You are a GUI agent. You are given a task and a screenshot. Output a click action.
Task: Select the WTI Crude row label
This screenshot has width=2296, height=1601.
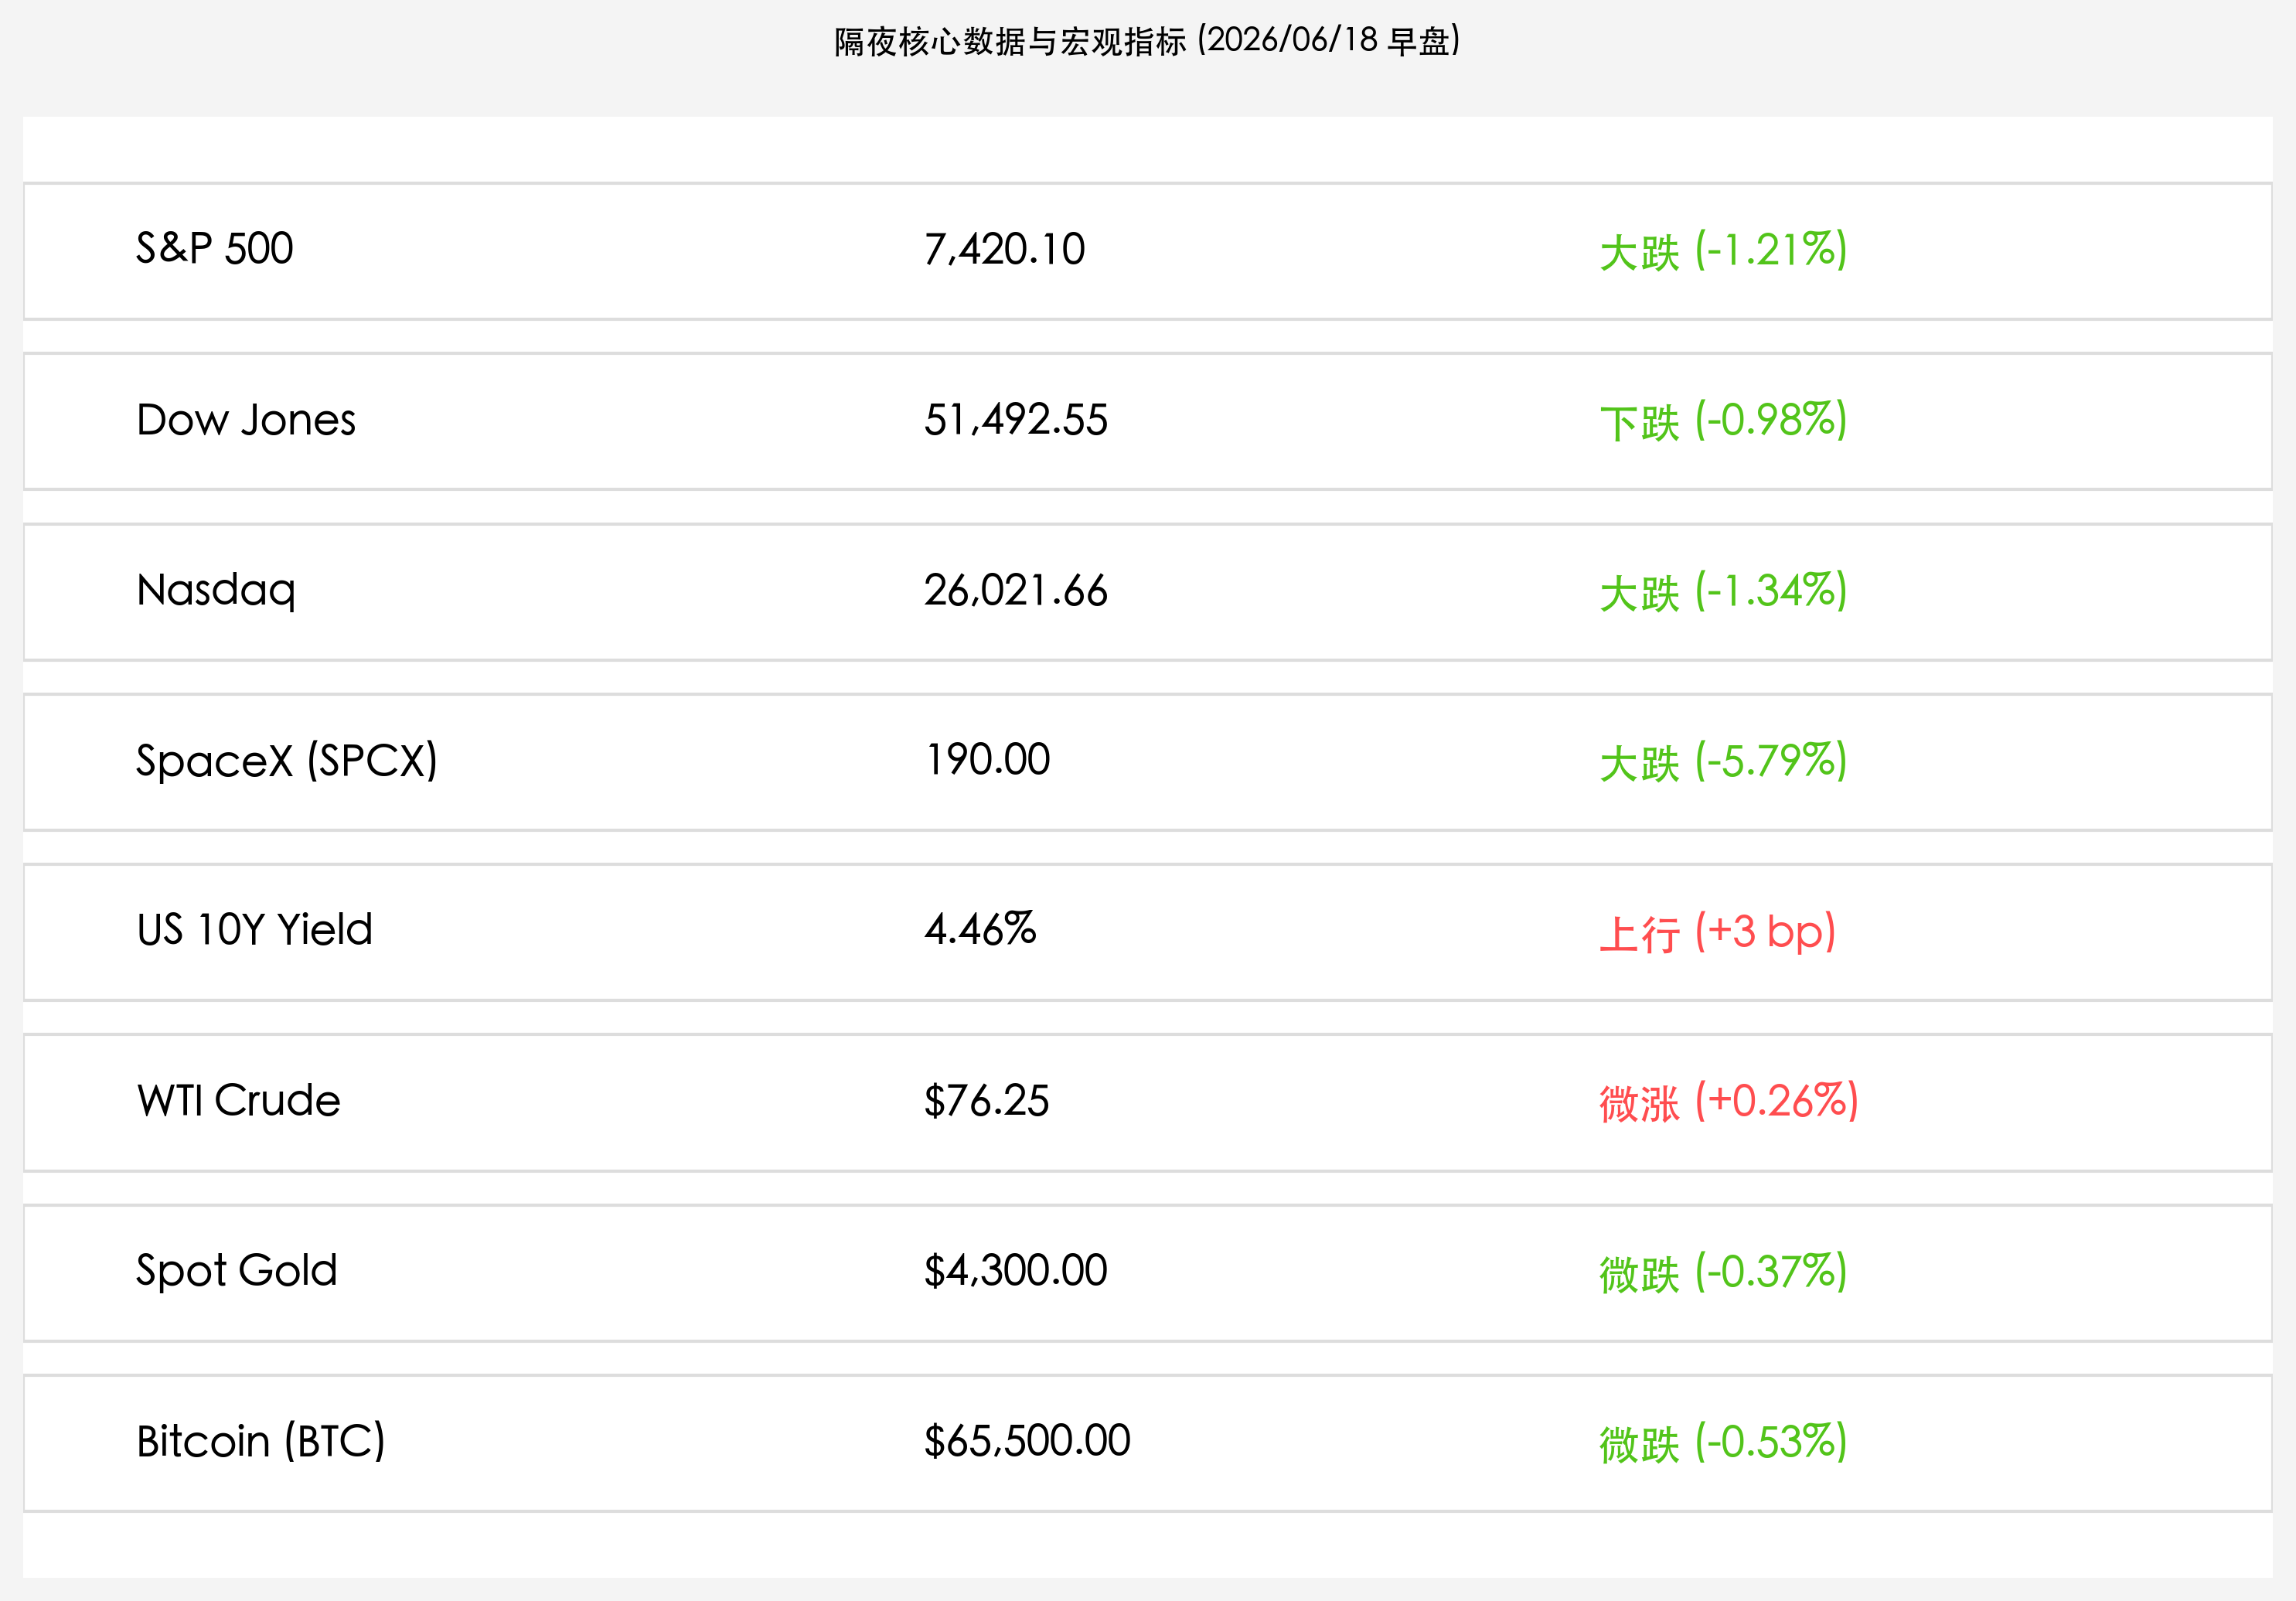pos(239,1101)
